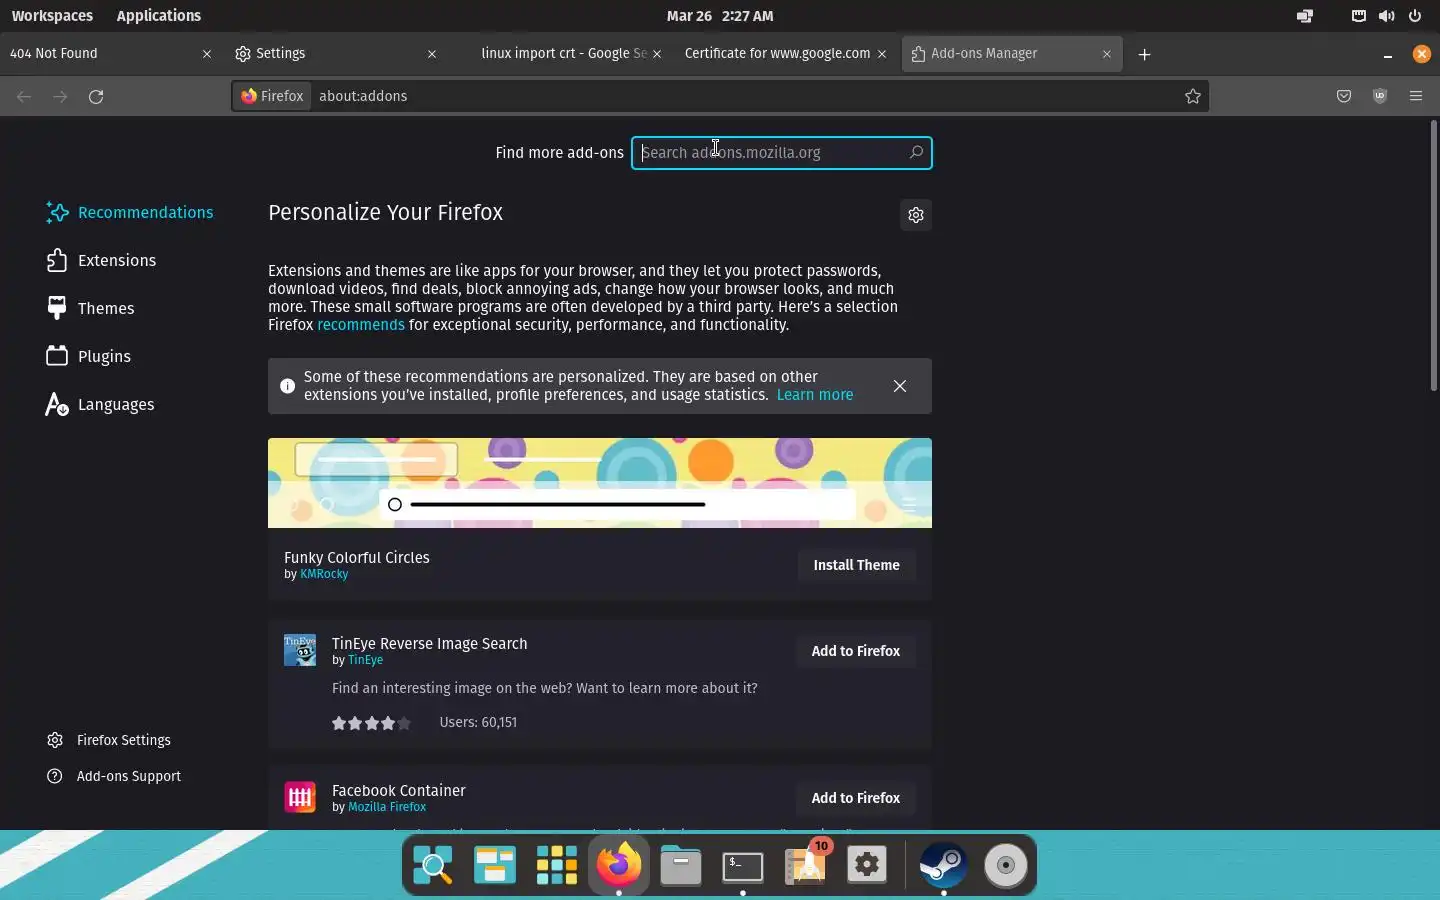Switch to the Settings tab

[x=335, y=54]
